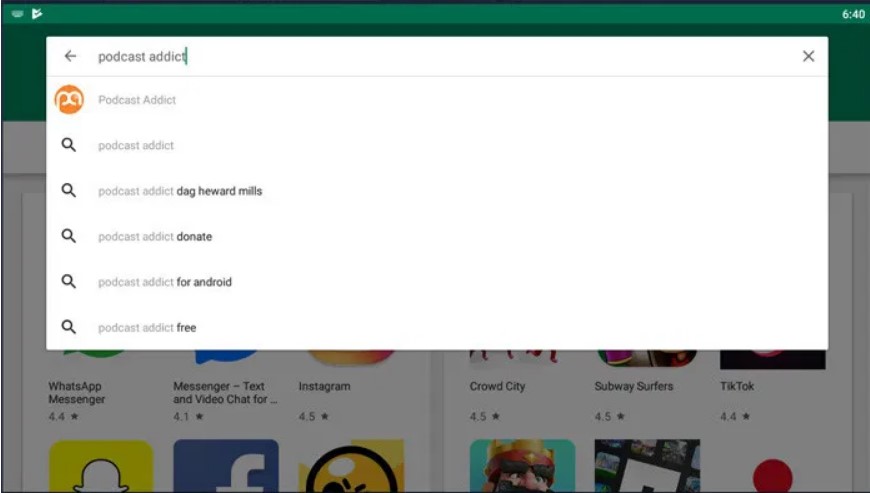Open the TikTok app listing

click(x=772, y=388)
